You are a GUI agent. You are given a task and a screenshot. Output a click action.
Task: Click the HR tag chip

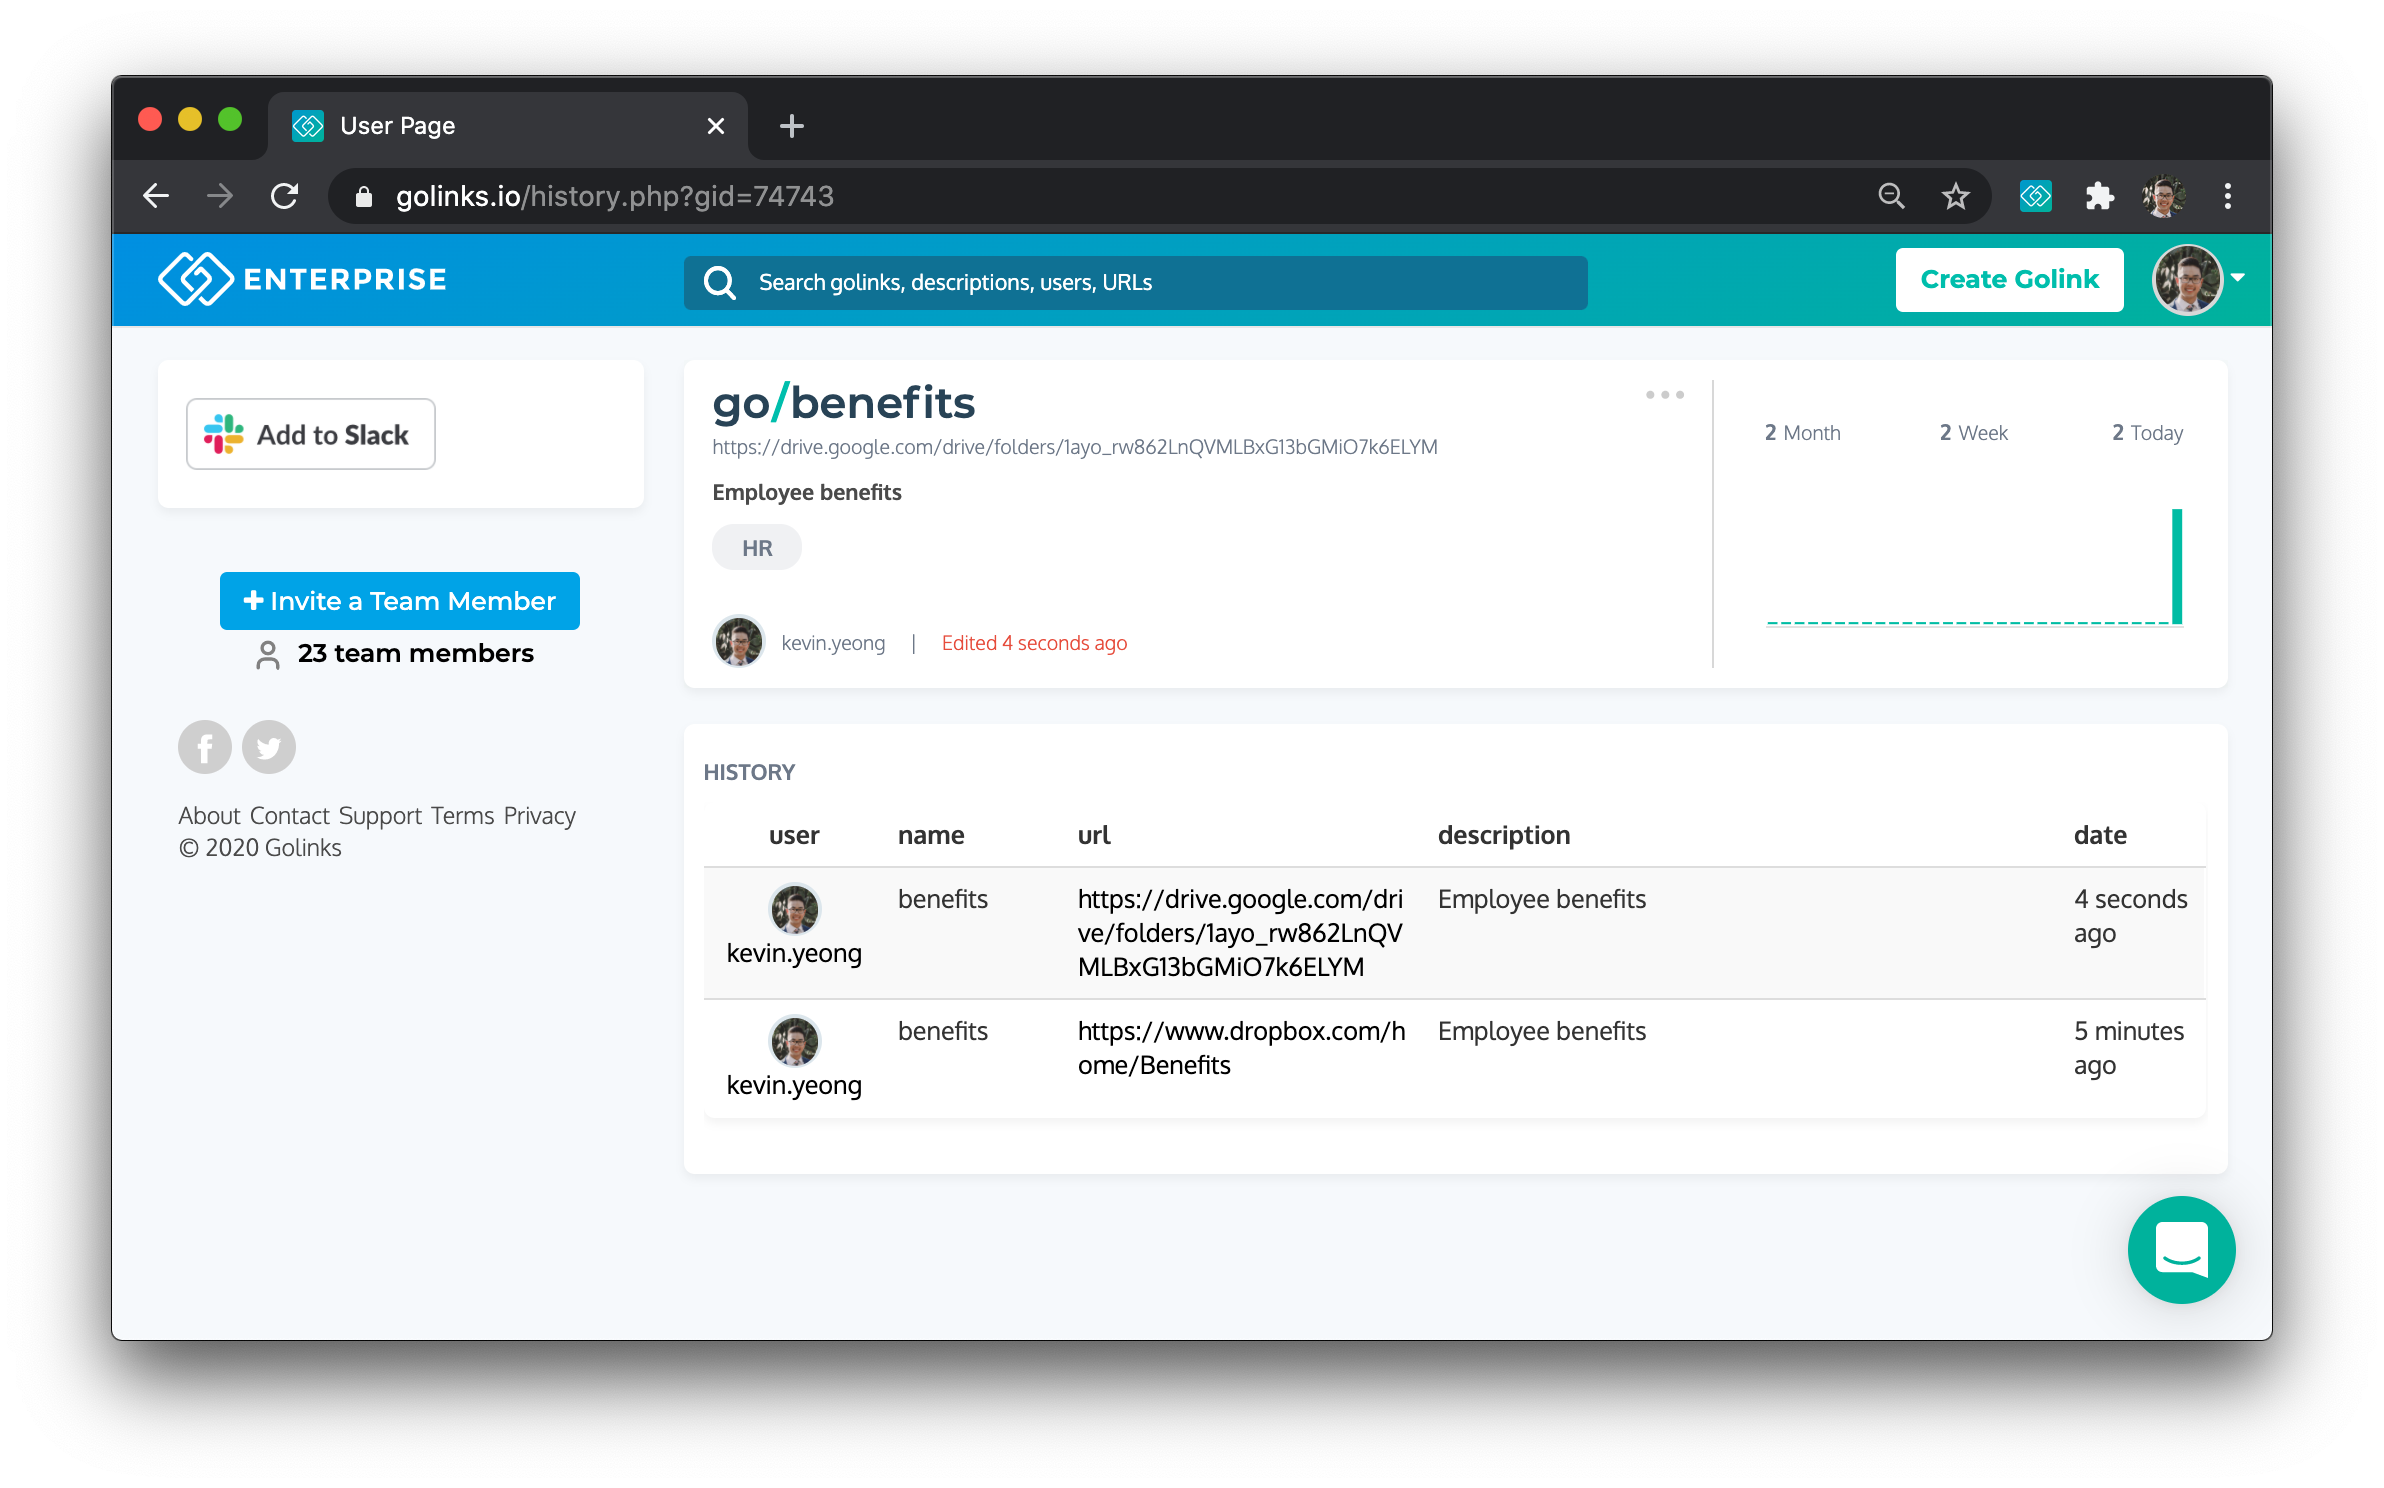756,548
